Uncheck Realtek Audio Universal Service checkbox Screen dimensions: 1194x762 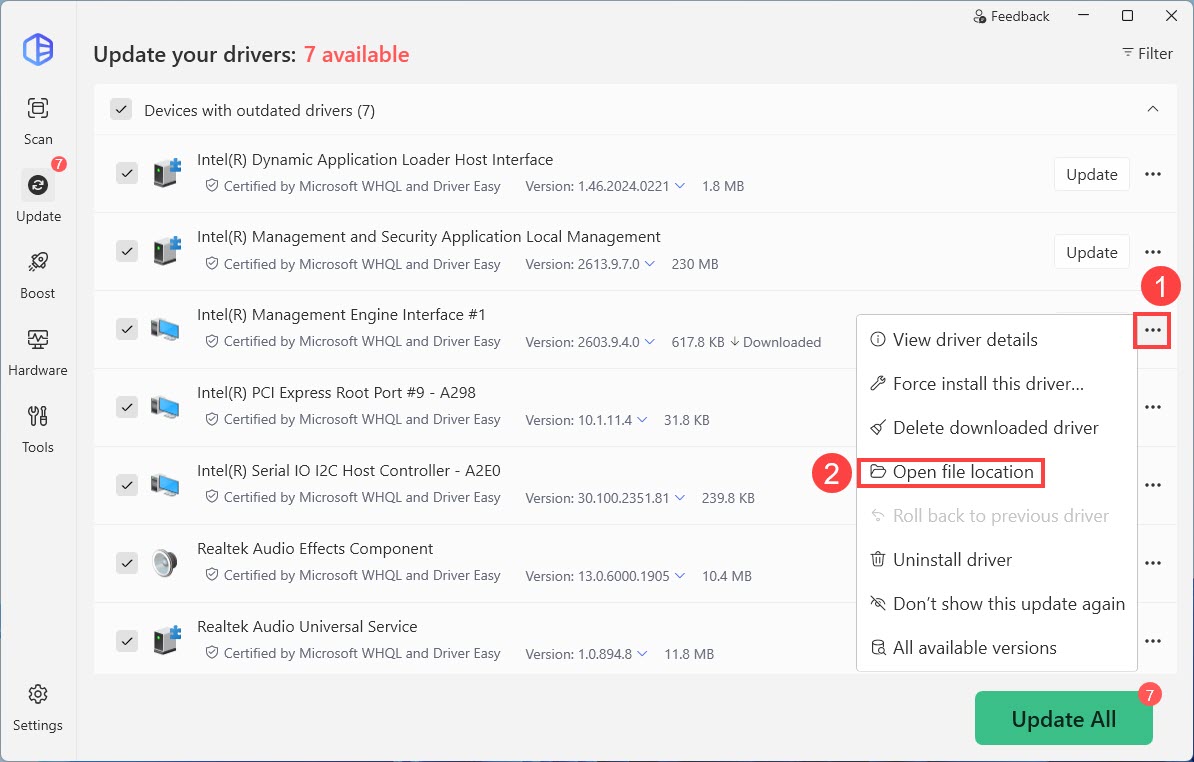click(126, 640)
